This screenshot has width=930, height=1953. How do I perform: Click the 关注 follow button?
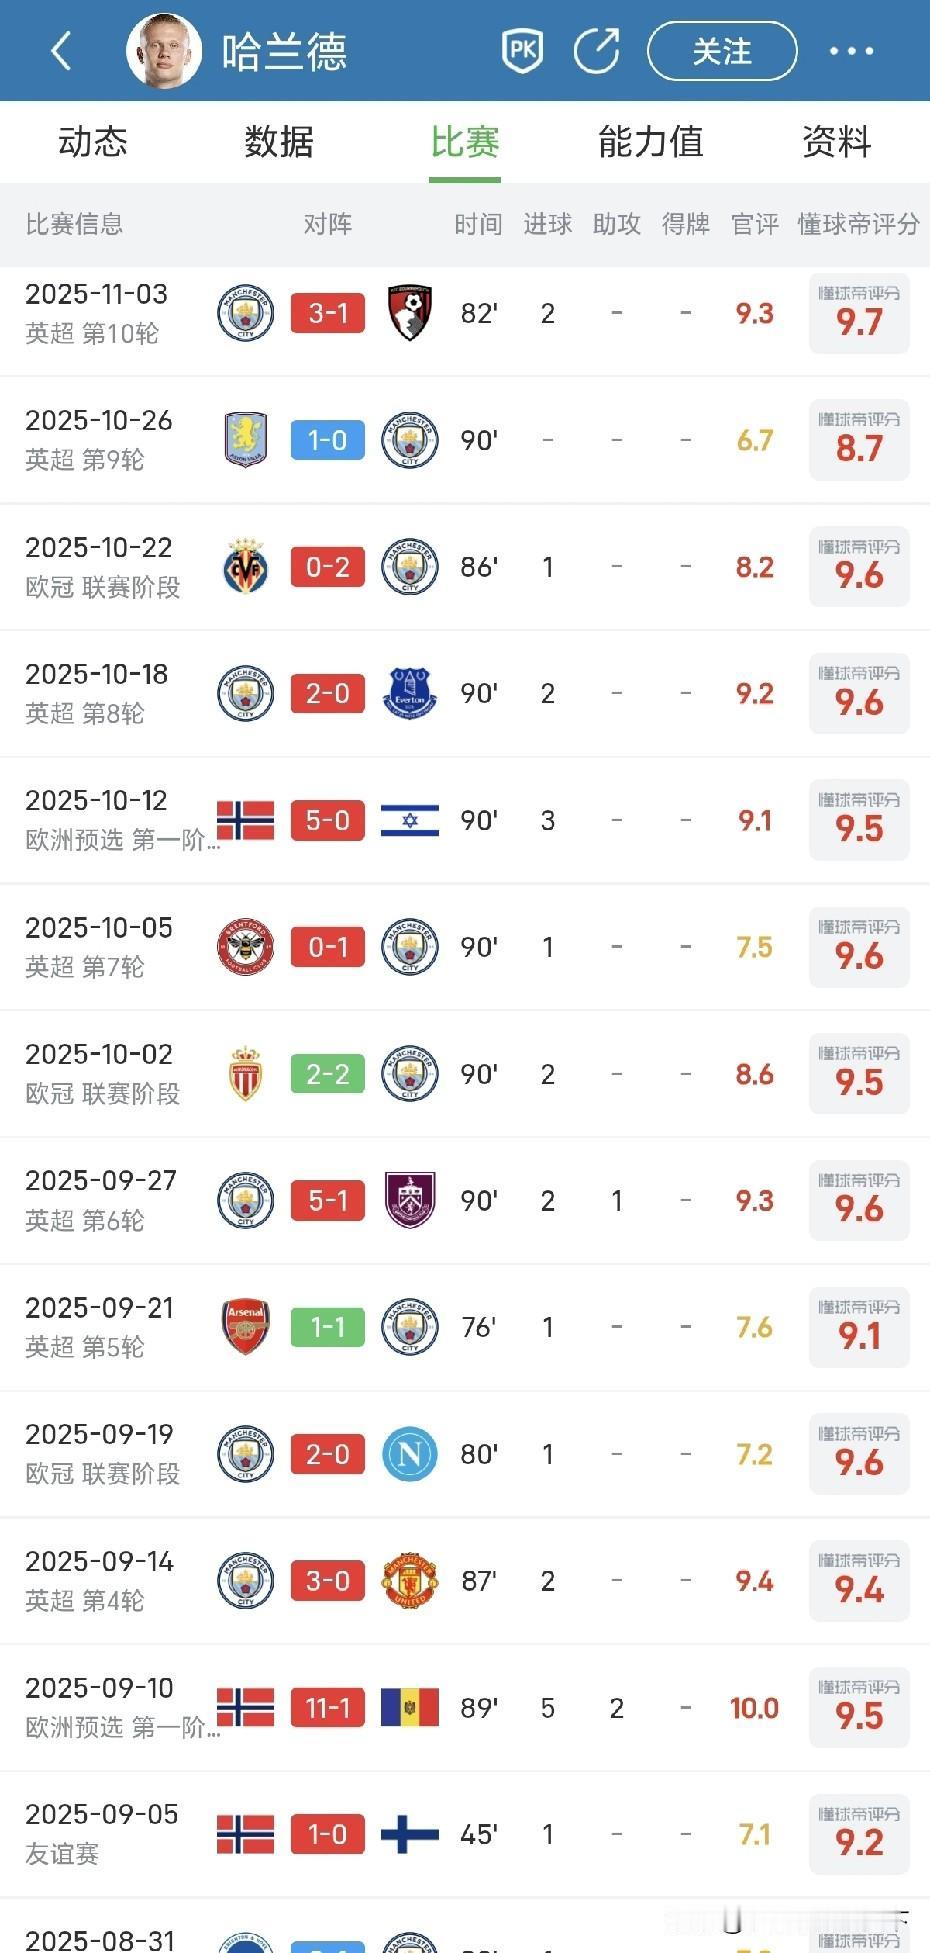pyautogui.click(x=722, y=51)
